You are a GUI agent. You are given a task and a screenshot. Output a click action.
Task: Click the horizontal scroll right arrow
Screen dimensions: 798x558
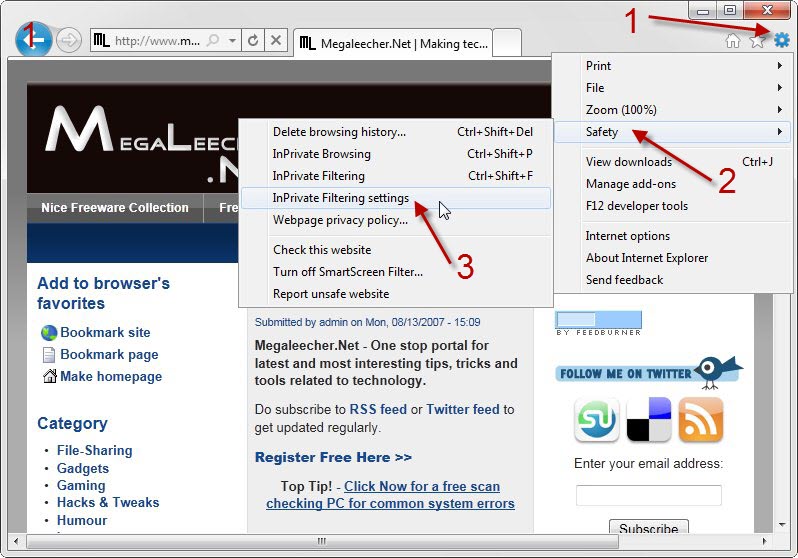tap(764, 541)
